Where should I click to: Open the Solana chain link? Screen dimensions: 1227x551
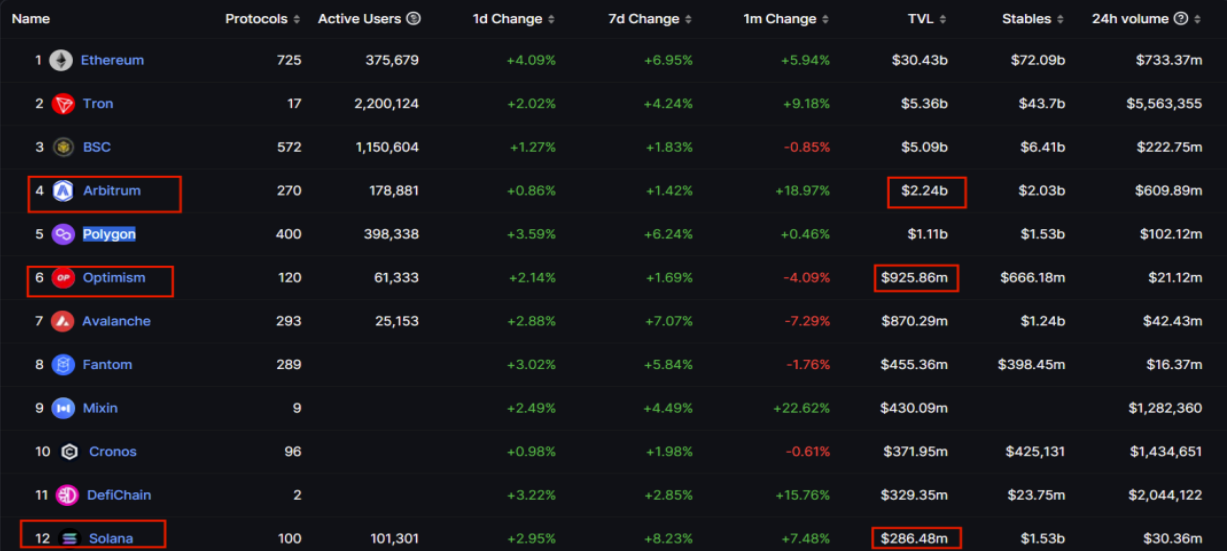[111, 539]
